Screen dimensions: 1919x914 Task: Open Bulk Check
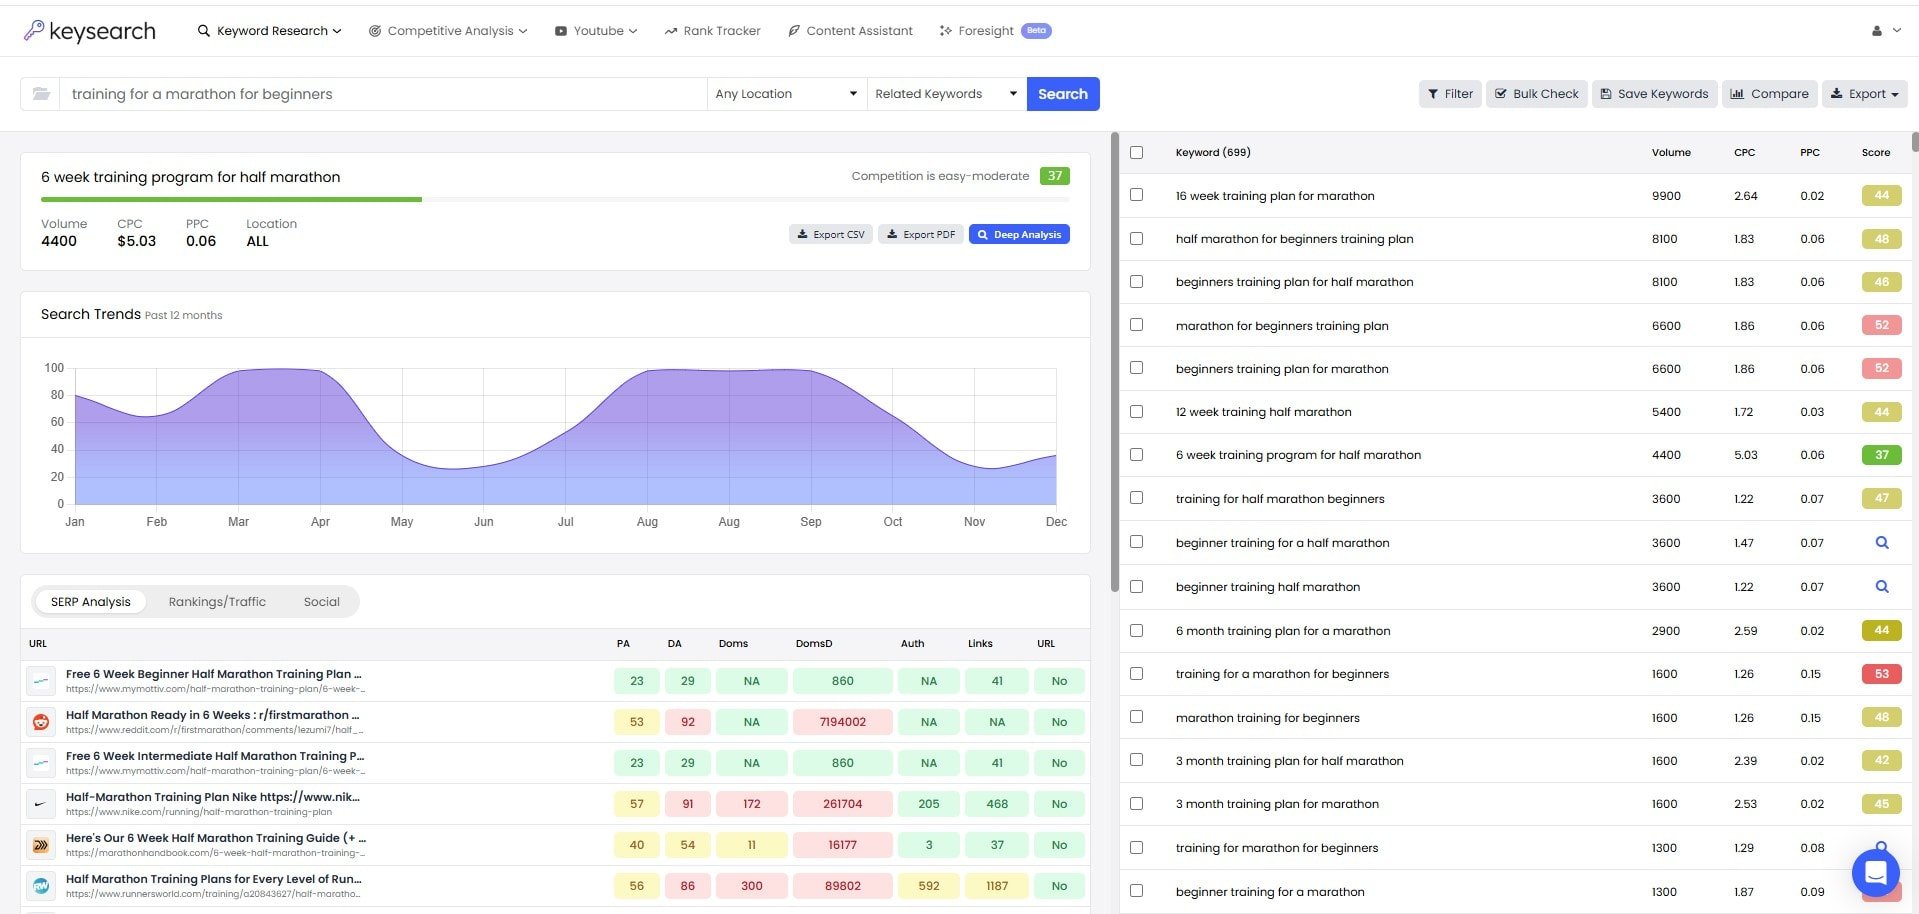[1536, 93]
